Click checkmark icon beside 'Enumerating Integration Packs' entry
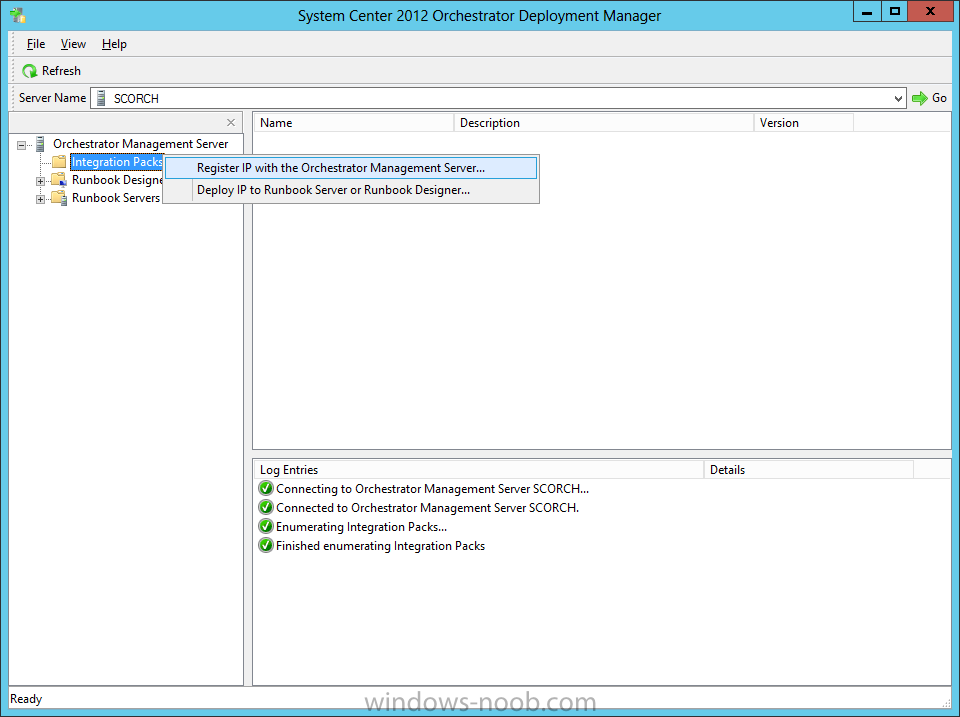Screen dimensions: 960x717 tap(266, 526)
